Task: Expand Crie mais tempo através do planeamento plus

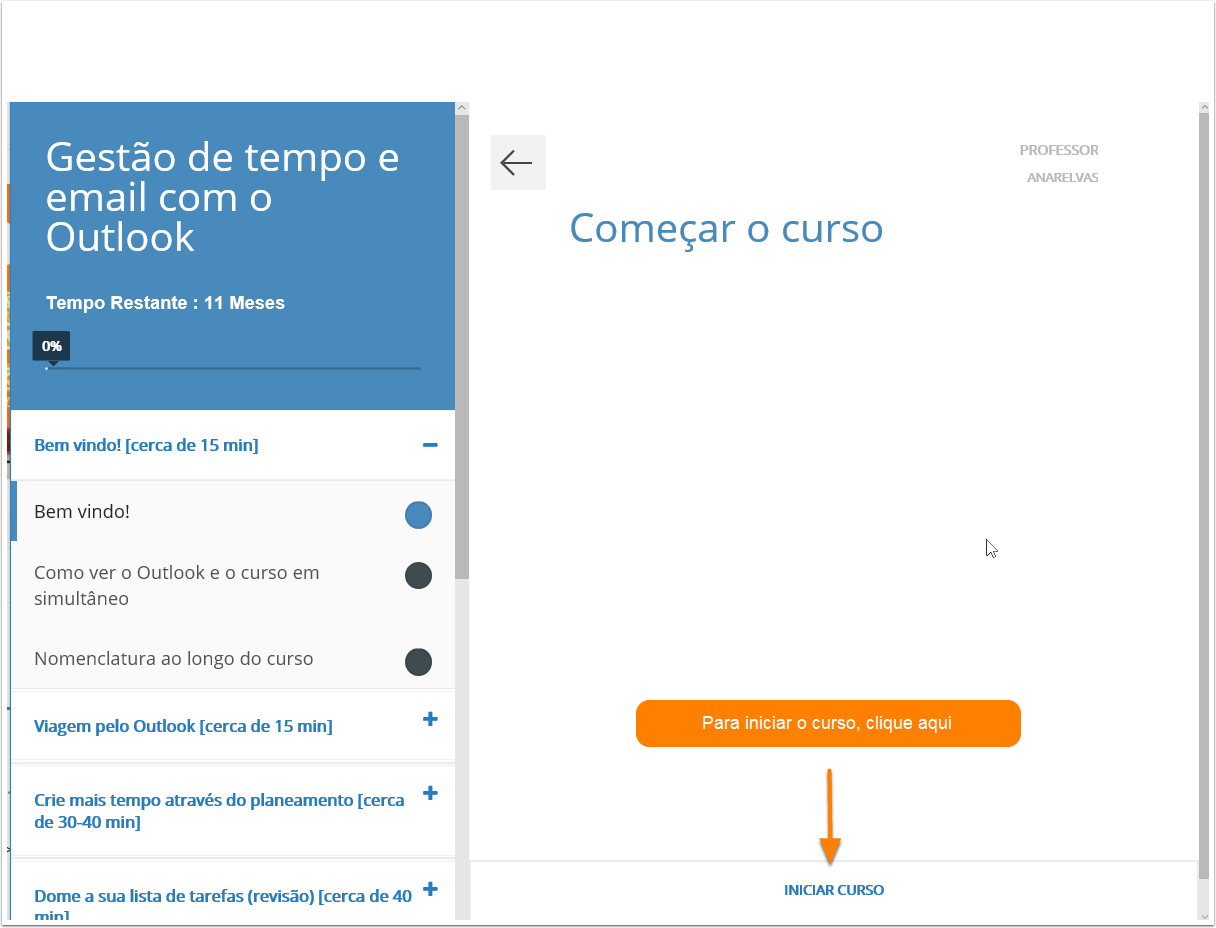Action: tap(430, 793)
